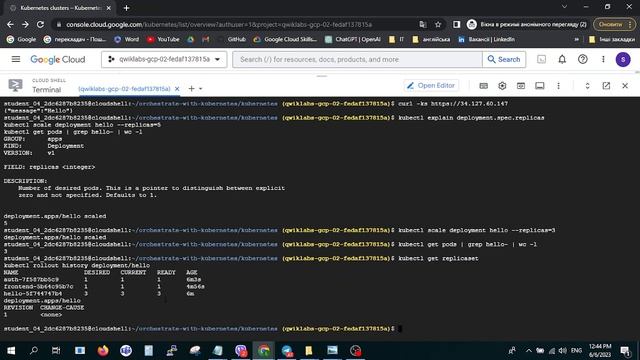Open Firefox from the taskbar

click(103, 351)
